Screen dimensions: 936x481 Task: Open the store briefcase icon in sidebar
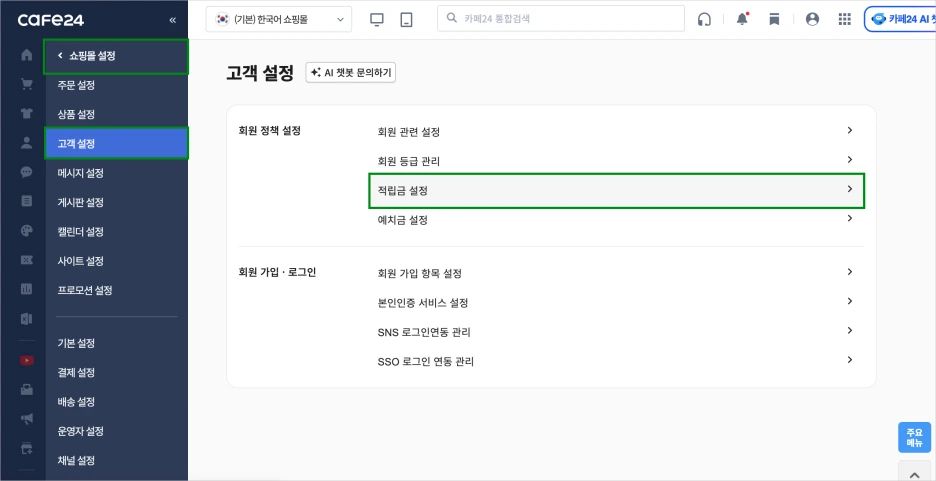26,390
